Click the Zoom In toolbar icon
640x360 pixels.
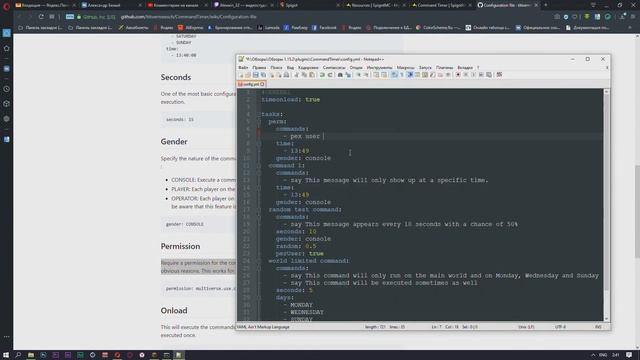(358, 75)
